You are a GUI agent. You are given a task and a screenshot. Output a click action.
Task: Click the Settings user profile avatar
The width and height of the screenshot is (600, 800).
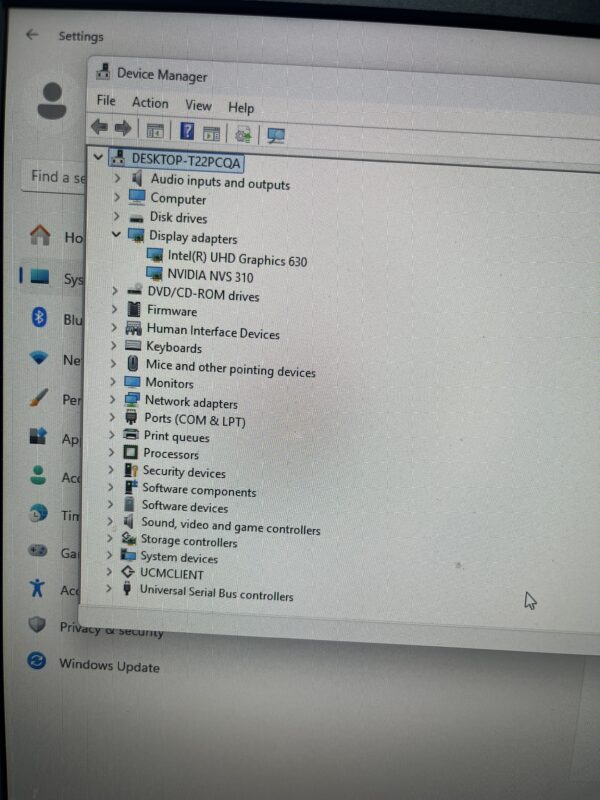click(52, 101)
